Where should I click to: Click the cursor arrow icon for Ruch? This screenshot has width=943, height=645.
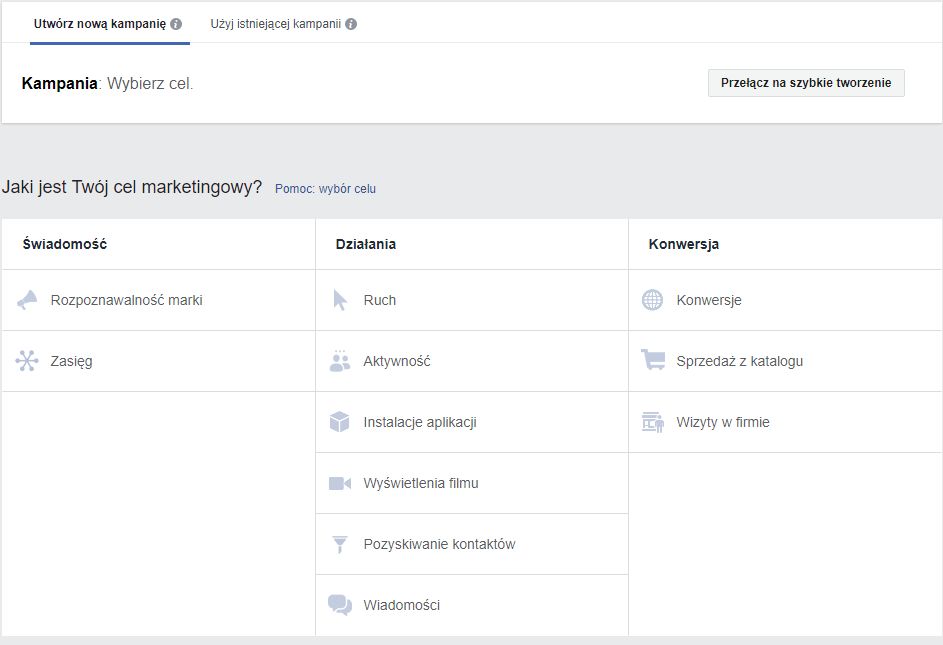pyautogui.click(x=340, y=300)
